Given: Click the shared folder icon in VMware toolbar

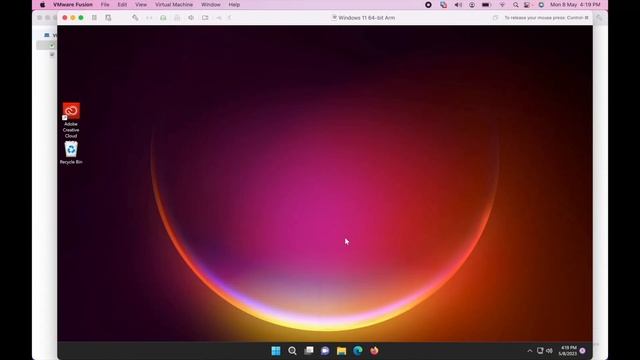Looking at the screenshot, I should coord(205,18).
